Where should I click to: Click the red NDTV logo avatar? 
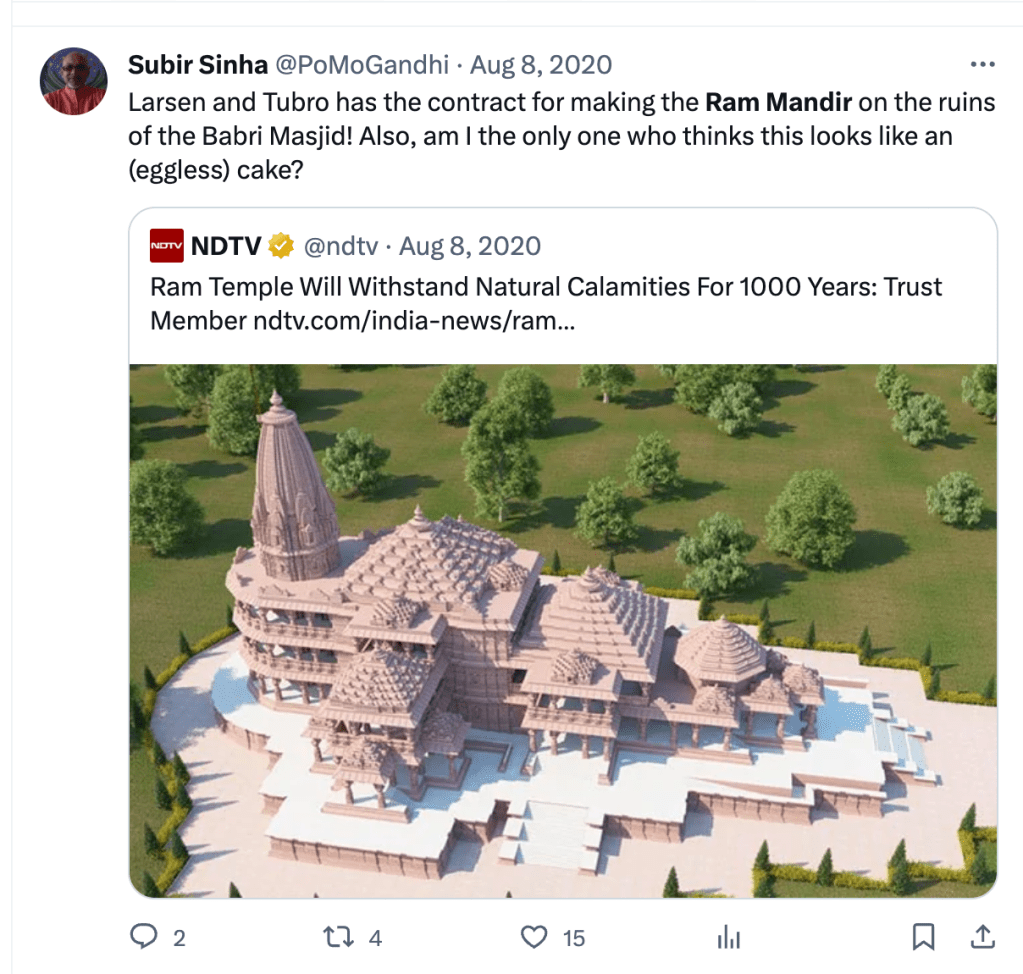[166, 246]
